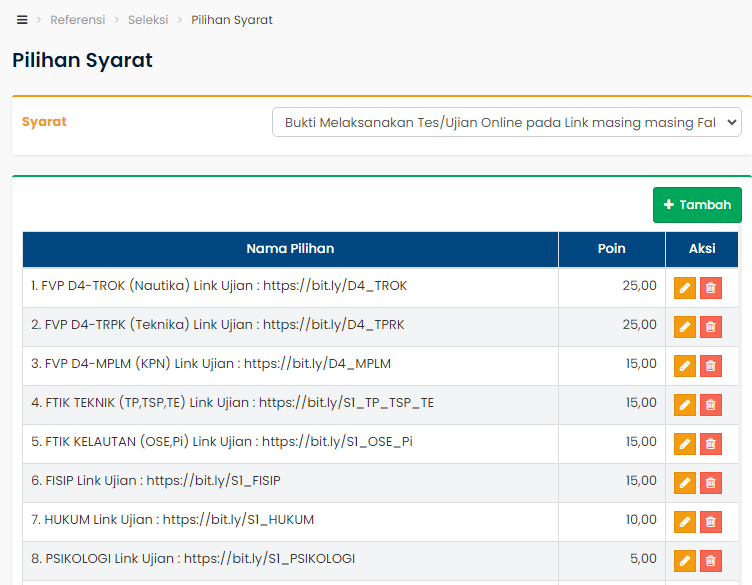Go to Referensi in breadcrumb
This screenshot has width=752, height=585.
(79, 20)
